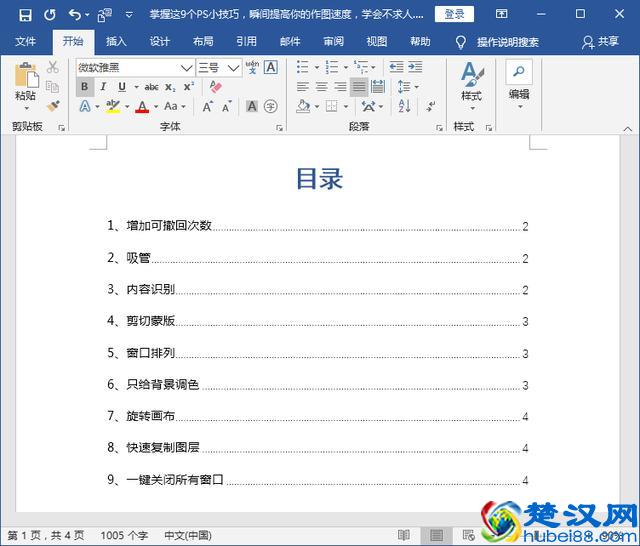This screenshot has width=640, height=546.
Task: Toggle character shading A button
Action: tap(252, 107)
